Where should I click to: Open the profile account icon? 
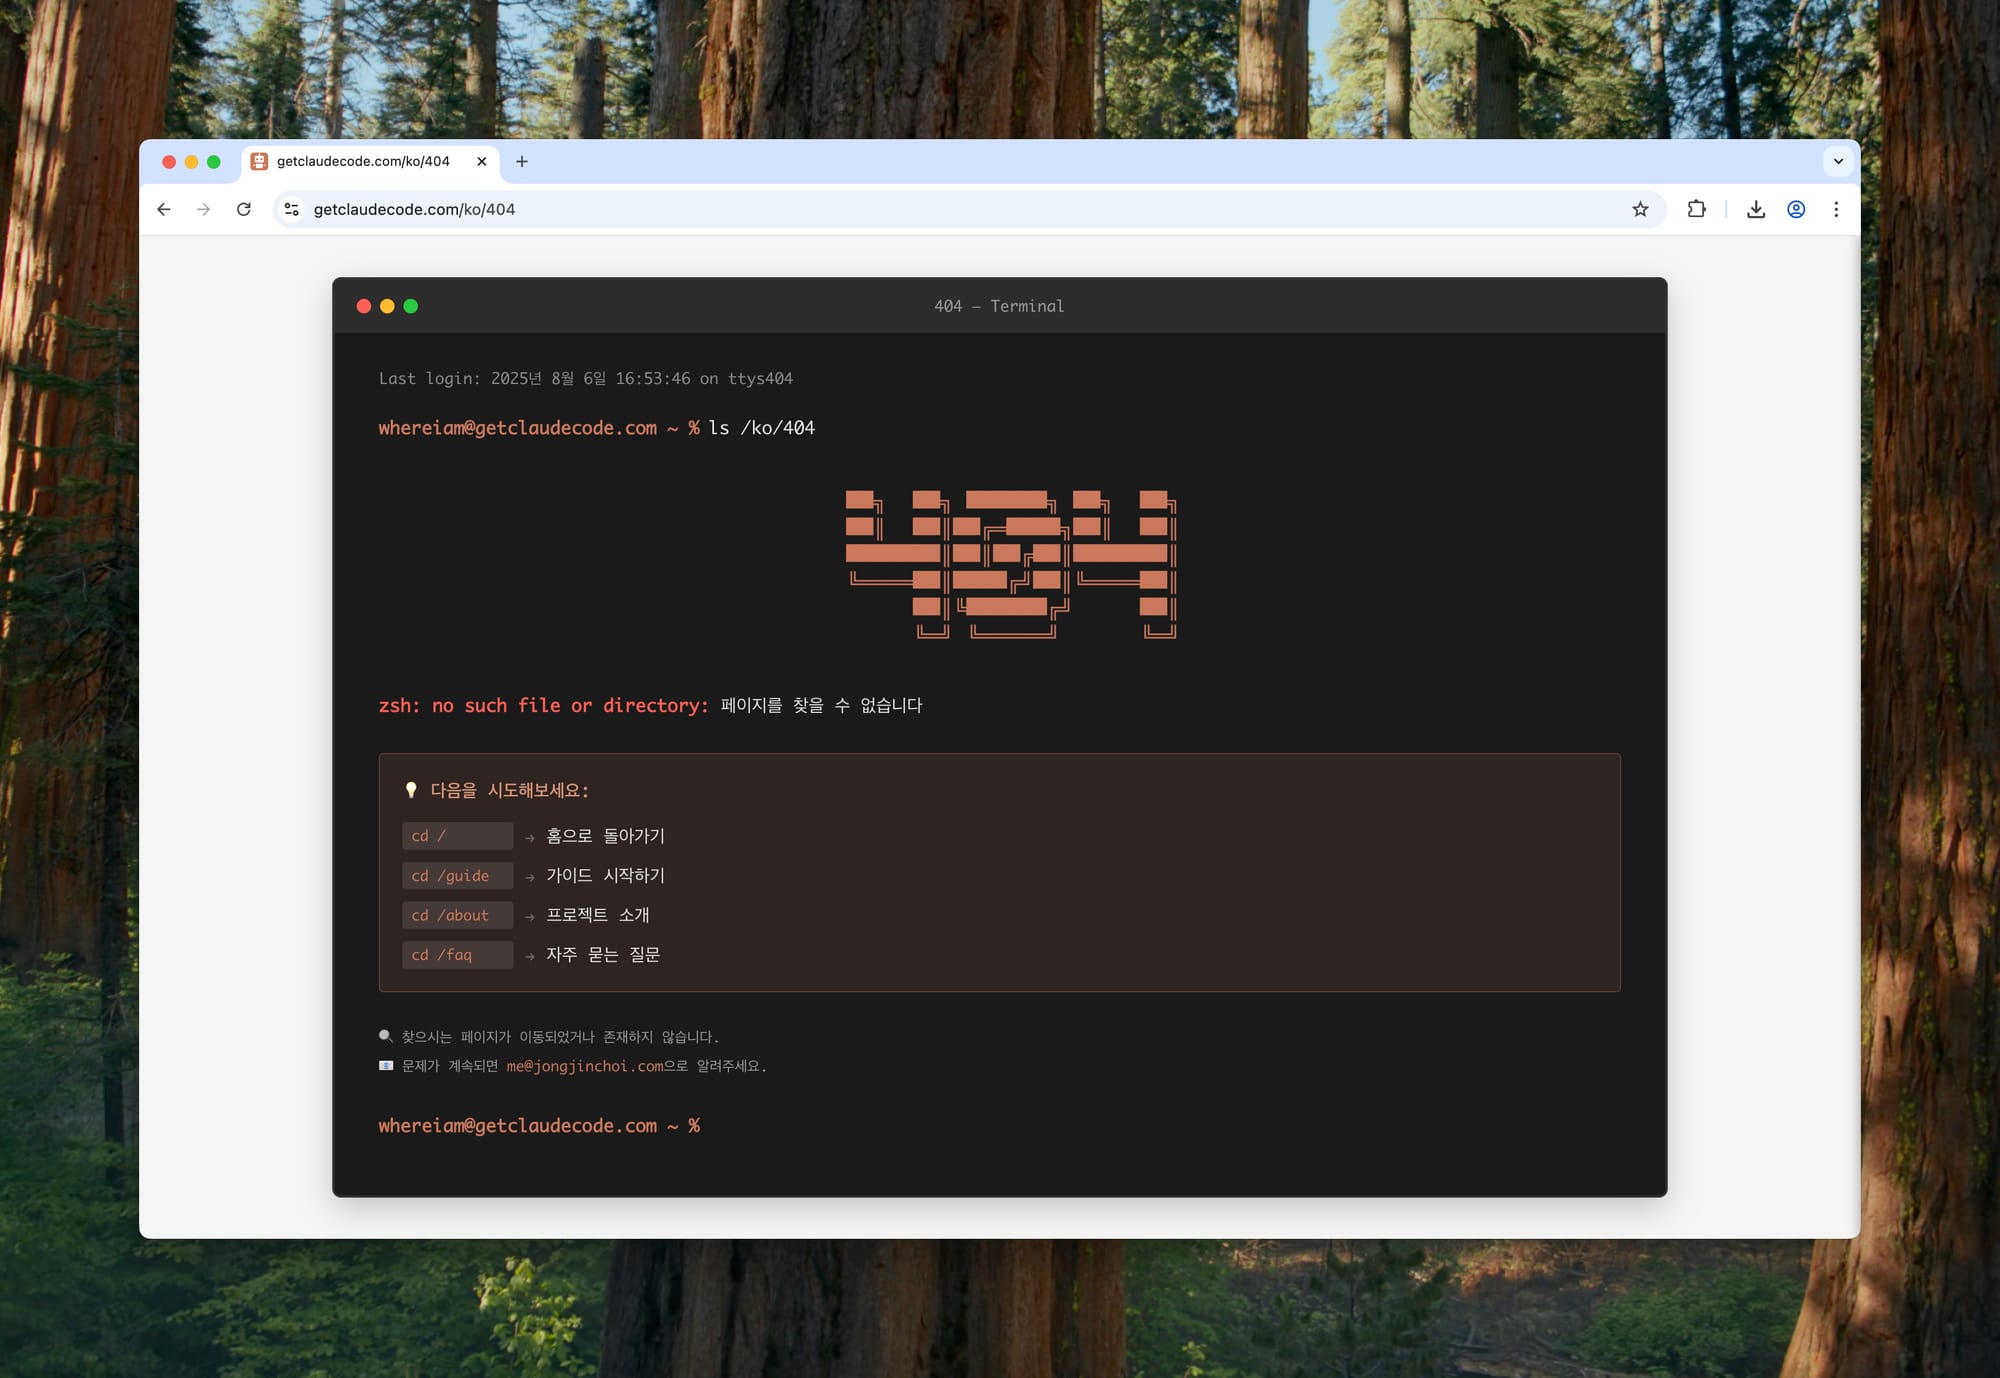[x=1796, y=209]
